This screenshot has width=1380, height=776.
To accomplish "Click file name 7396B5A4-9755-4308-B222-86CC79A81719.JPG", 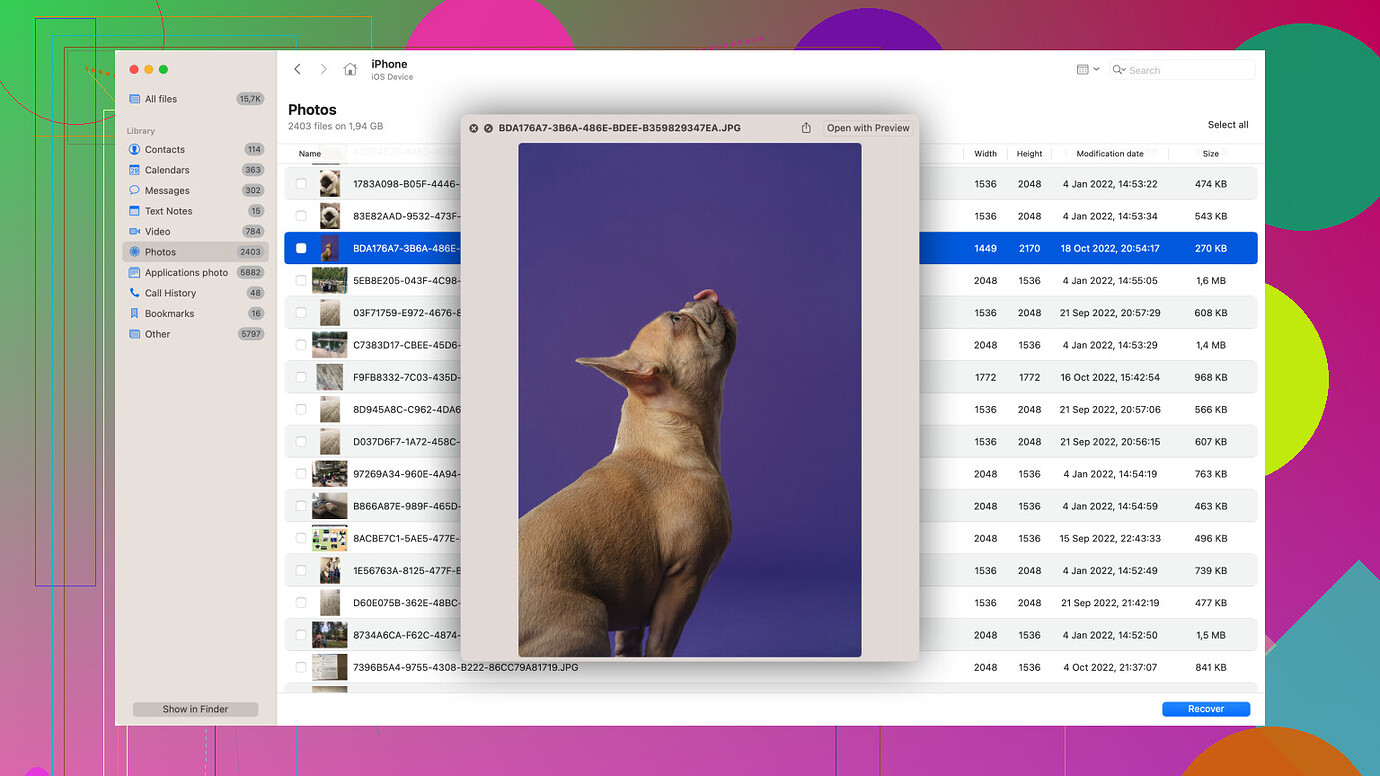I will click(x=465, y=667).
